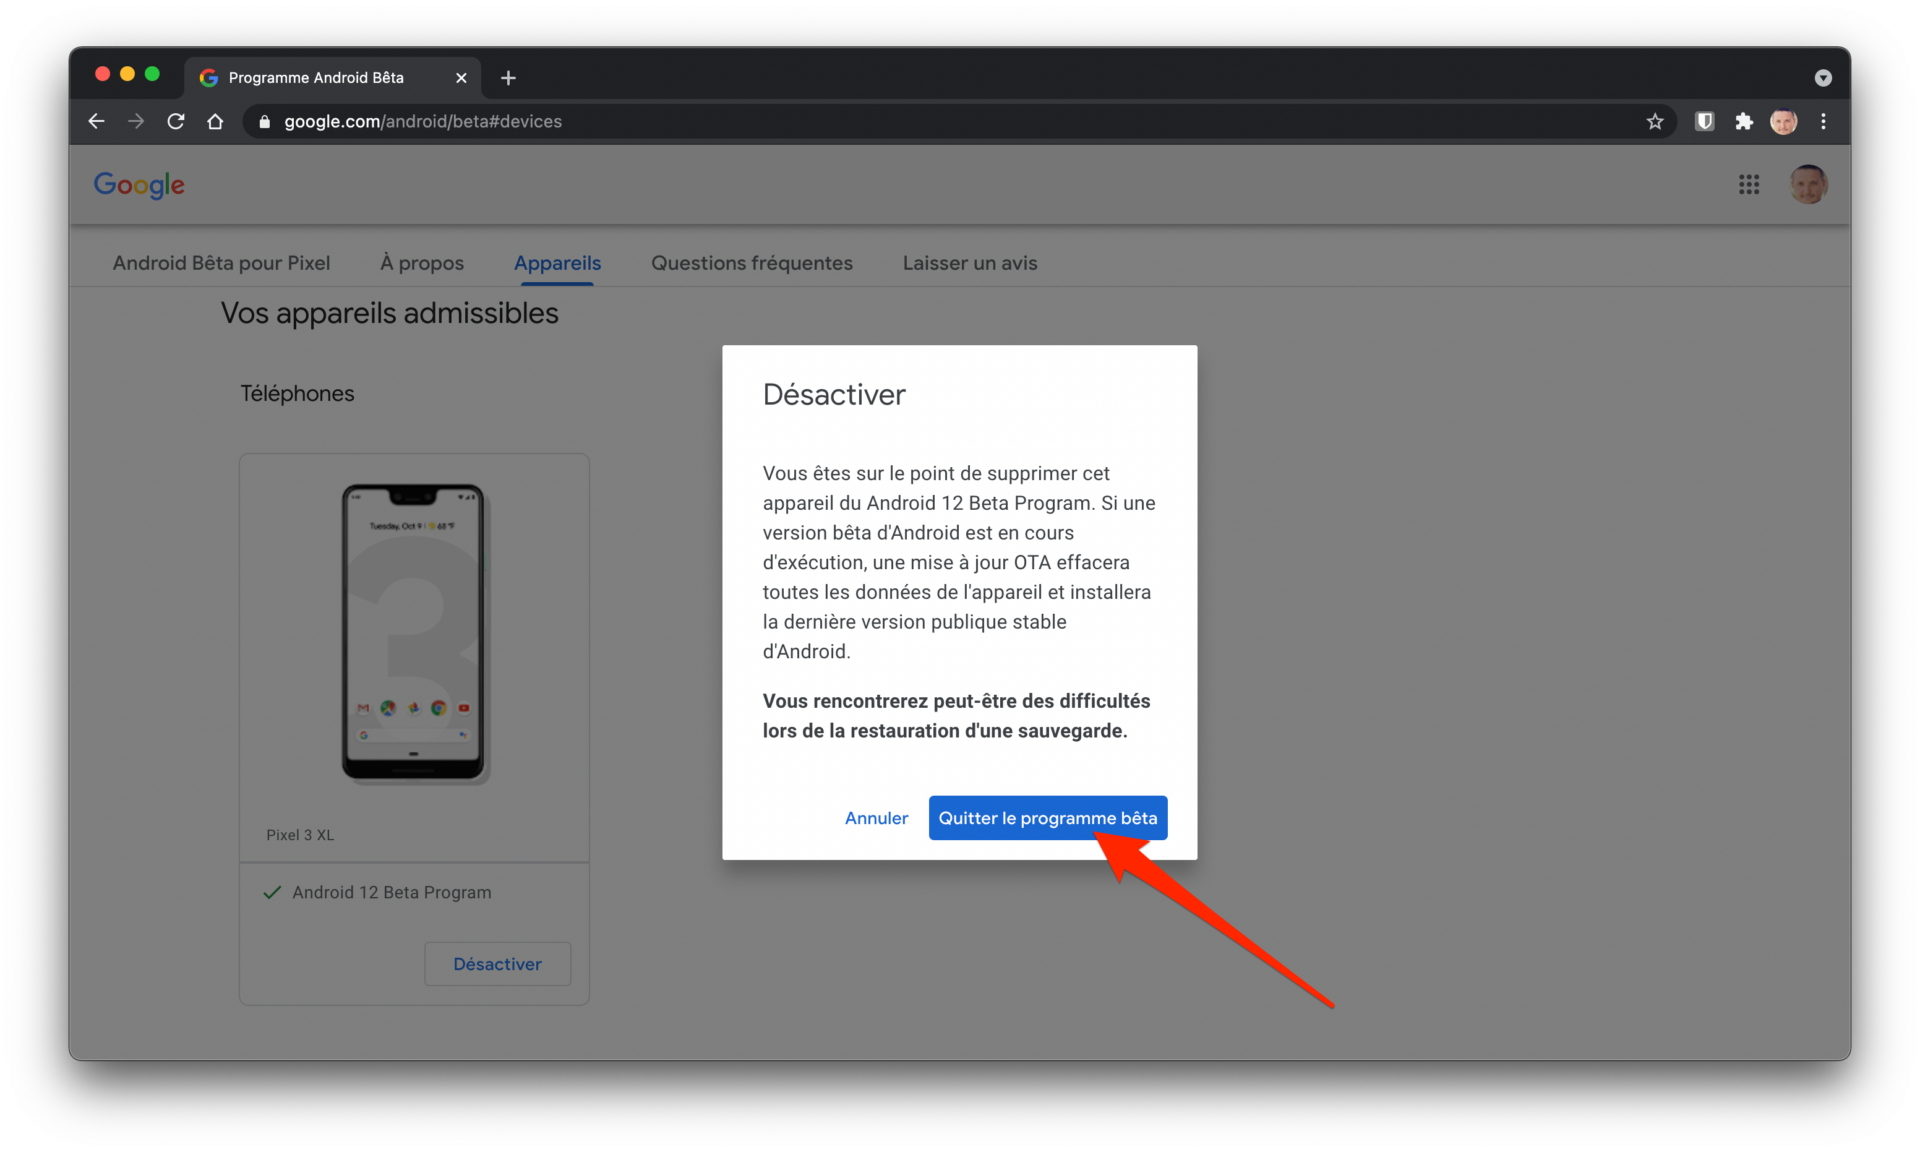The width and height of the screenshot is (1920, 1152).
Task: Maximize the window with the green button
Action: click(152, 74)
